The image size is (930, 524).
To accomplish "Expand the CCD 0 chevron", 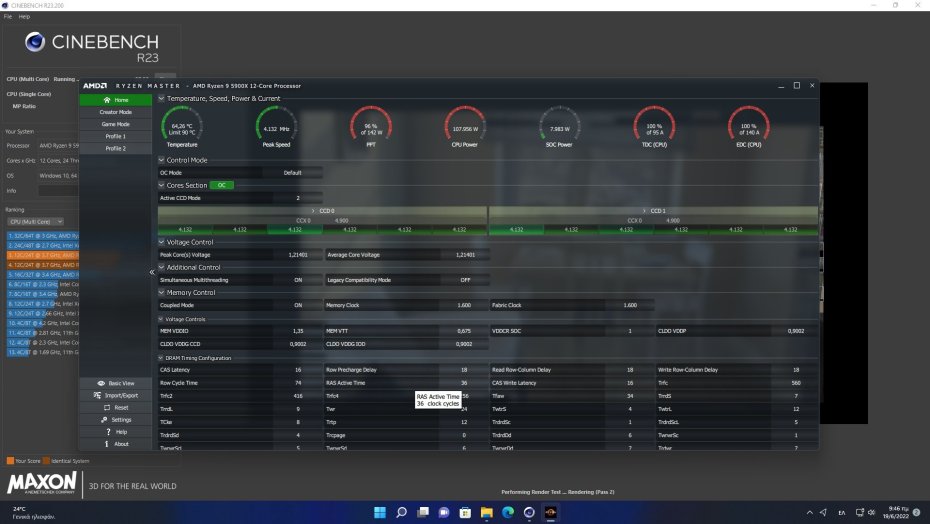I will point(313,211).
